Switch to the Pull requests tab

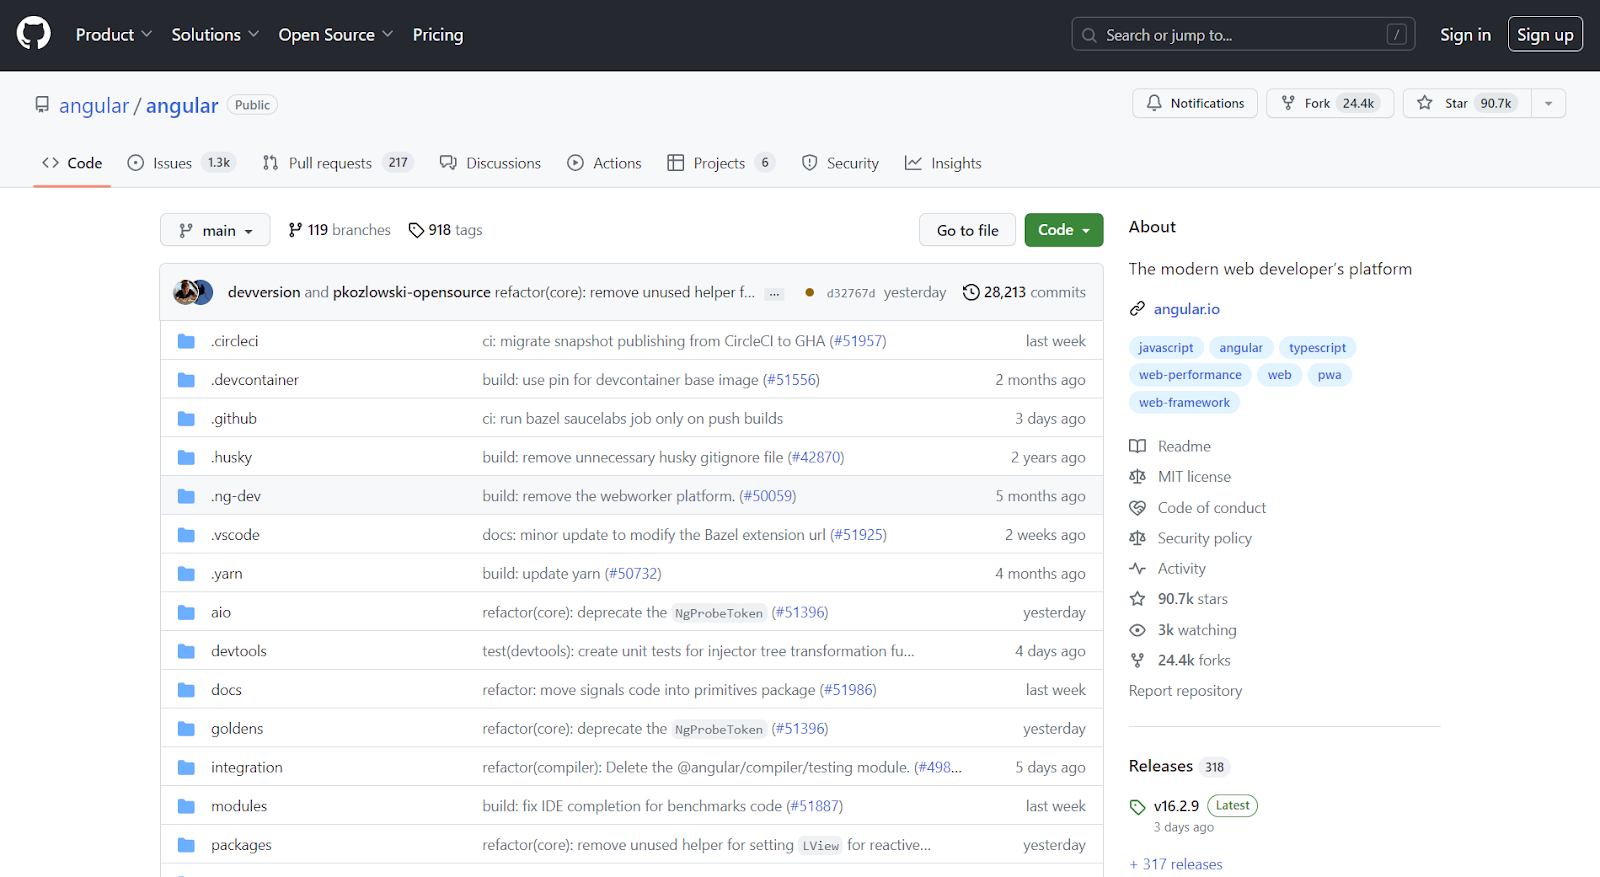337,163
